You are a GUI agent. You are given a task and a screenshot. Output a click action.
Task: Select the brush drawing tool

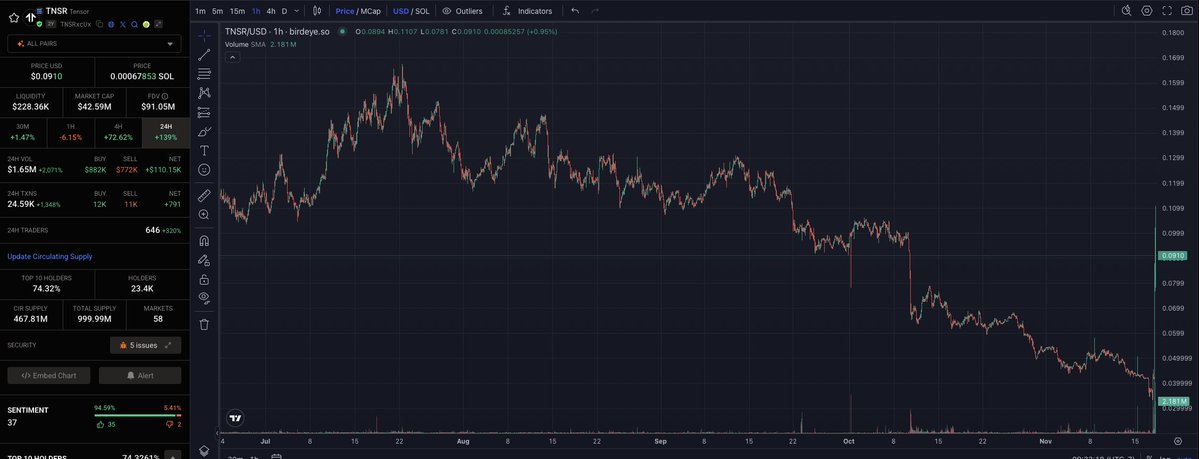[x=204, y=132]
